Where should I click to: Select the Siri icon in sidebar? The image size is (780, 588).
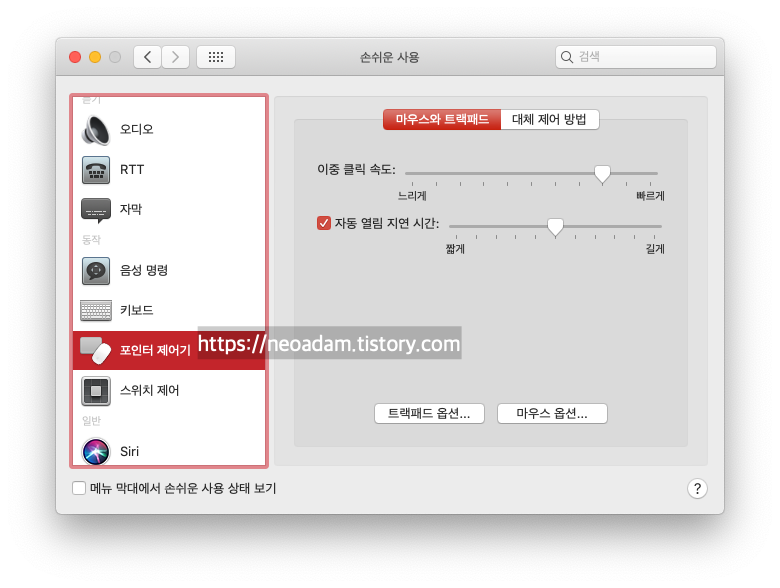pyautogui.click(x=96, y=452)
